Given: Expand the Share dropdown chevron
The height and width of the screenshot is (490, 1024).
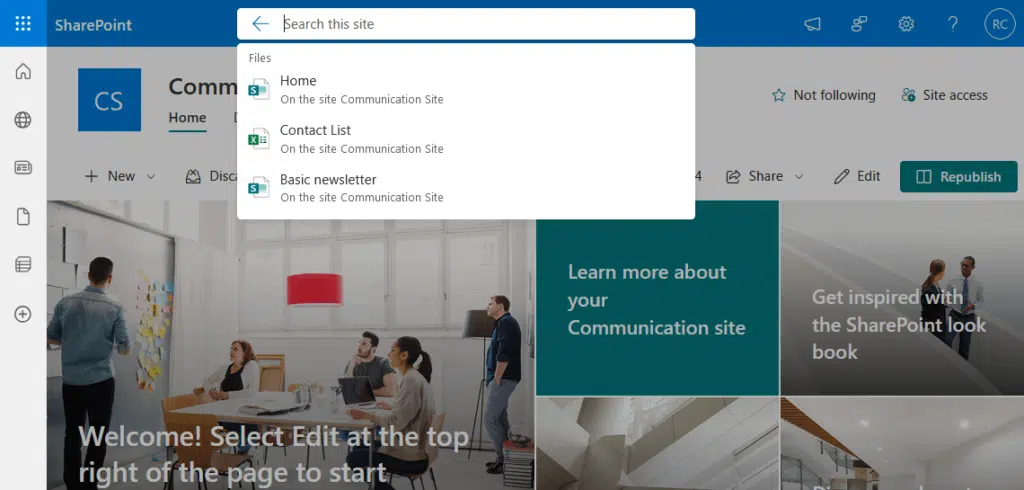Looking at the screenshot, I should 799,176.
